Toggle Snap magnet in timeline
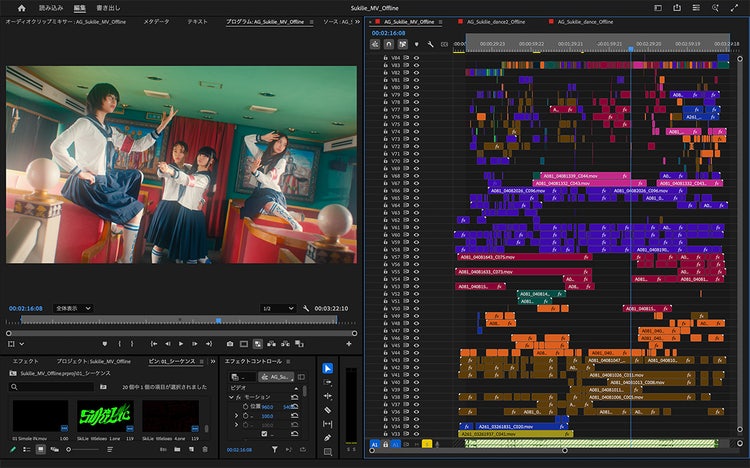The width and height of the screenshot is (750, 468). click(388, 44)
